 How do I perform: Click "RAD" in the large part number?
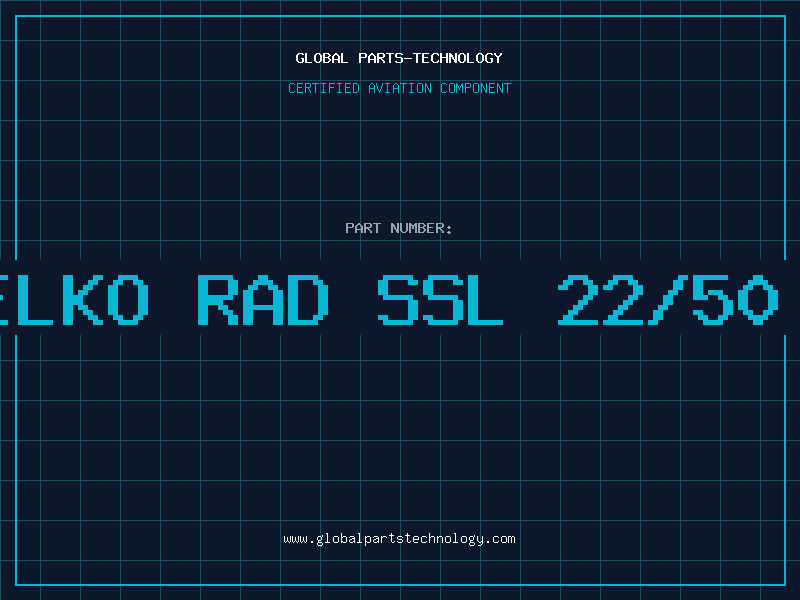[263, 299]
